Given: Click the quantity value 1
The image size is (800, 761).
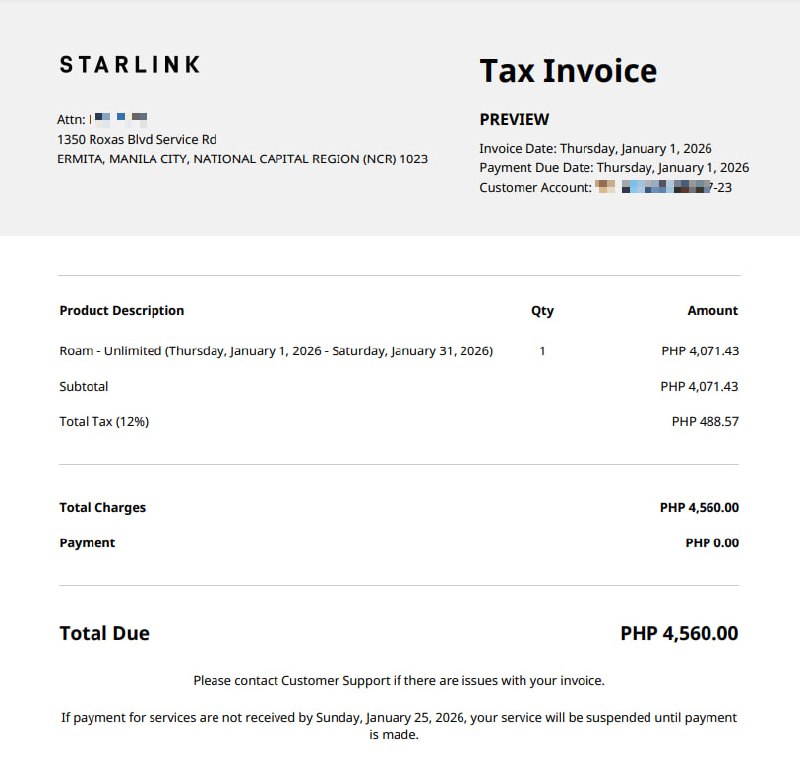Looking at the screenshot, I should (542, 351).
